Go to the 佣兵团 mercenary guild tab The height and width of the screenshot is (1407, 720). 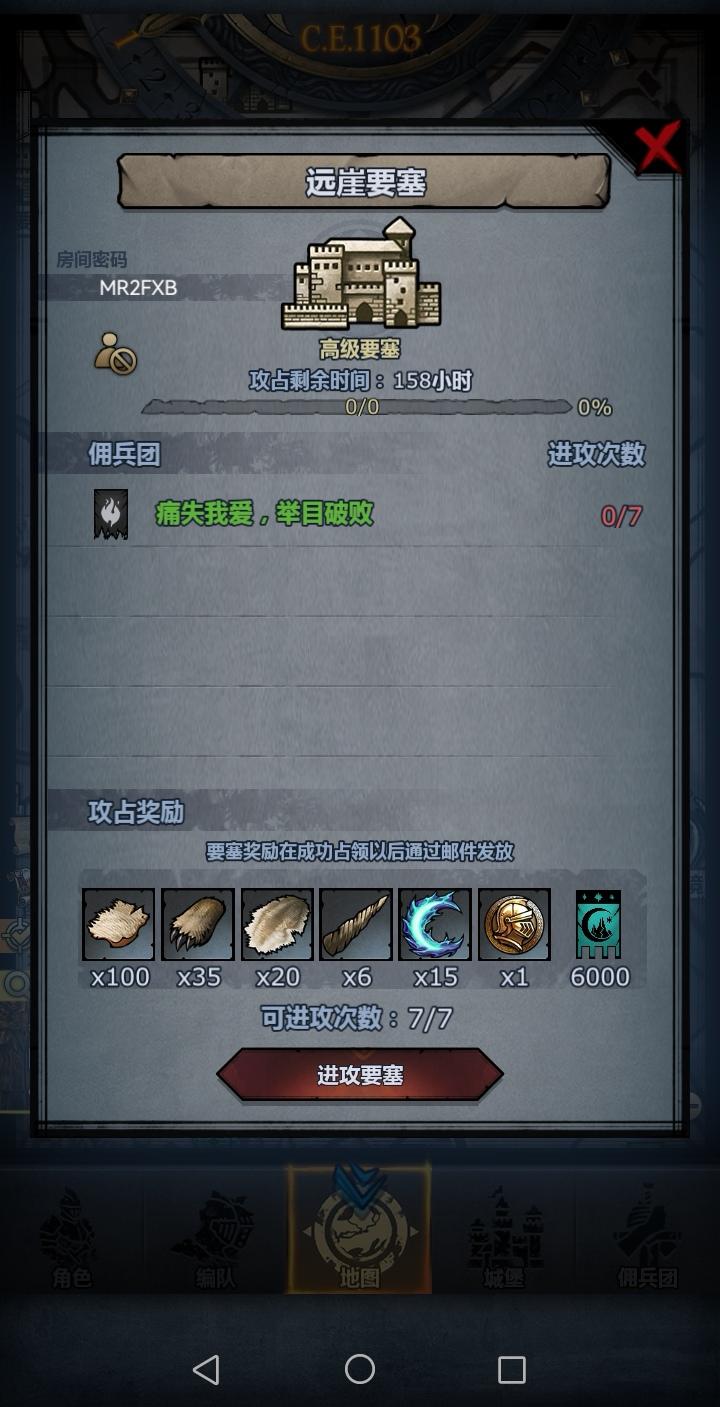[648, 1236]
